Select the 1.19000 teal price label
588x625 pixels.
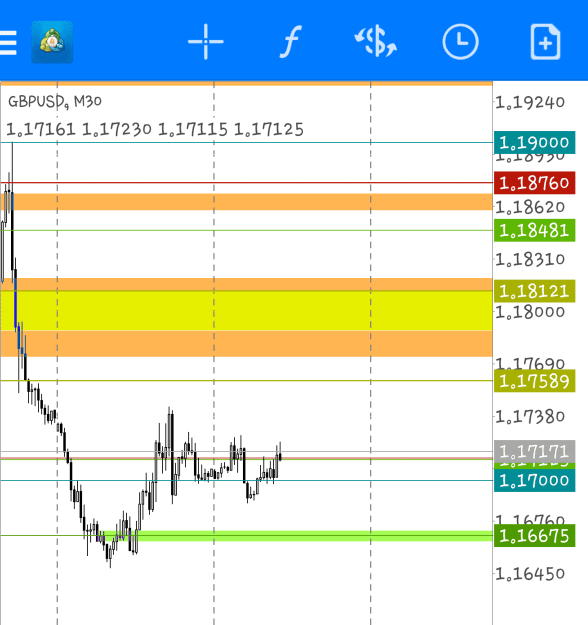click(534, 142)
